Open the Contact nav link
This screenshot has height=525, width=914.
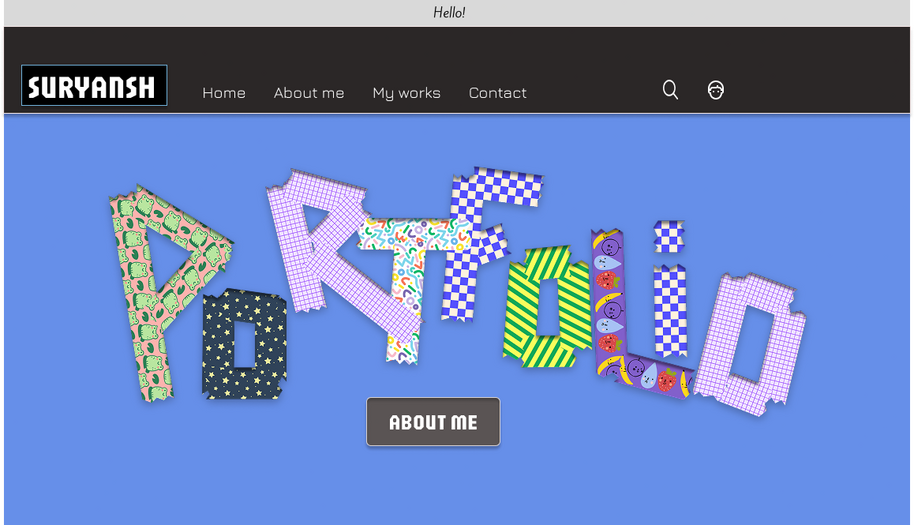coord(497,93)
